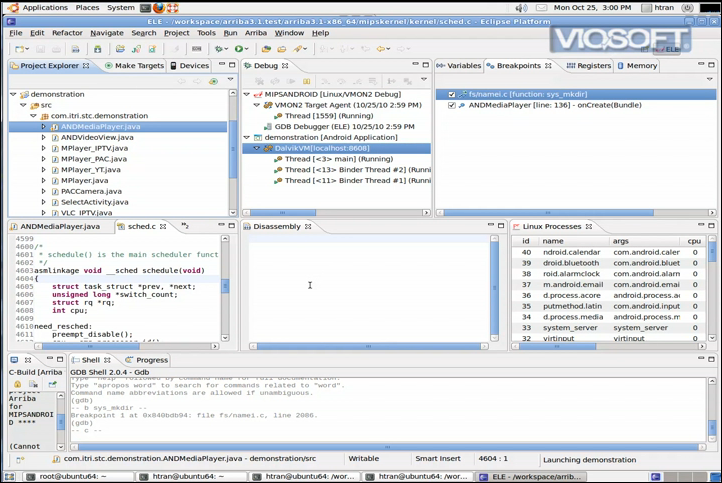Click the New wizard toolbar icon
Image resolution: width=722 pixels, height=483 pixels.
tap(19, 49)
